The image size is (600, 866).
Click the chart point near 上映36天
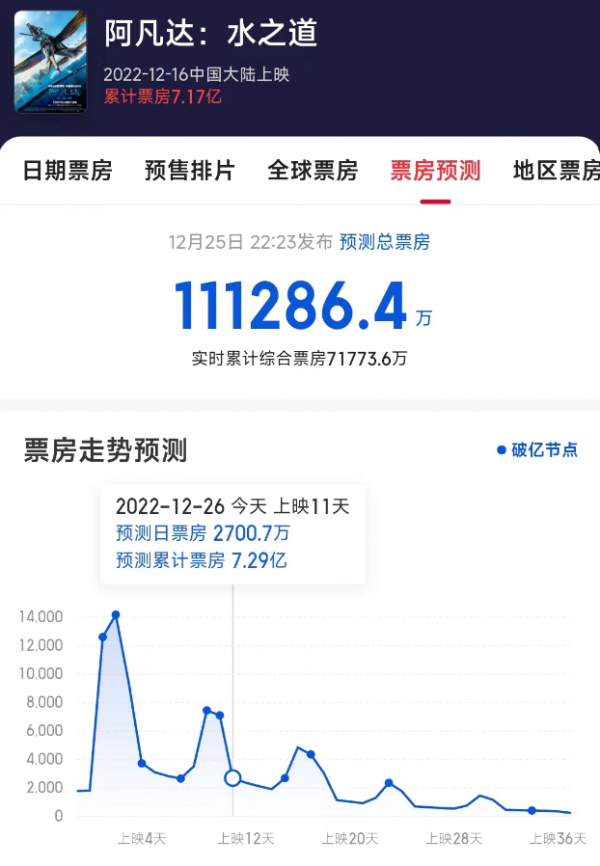tap(531, 810)
